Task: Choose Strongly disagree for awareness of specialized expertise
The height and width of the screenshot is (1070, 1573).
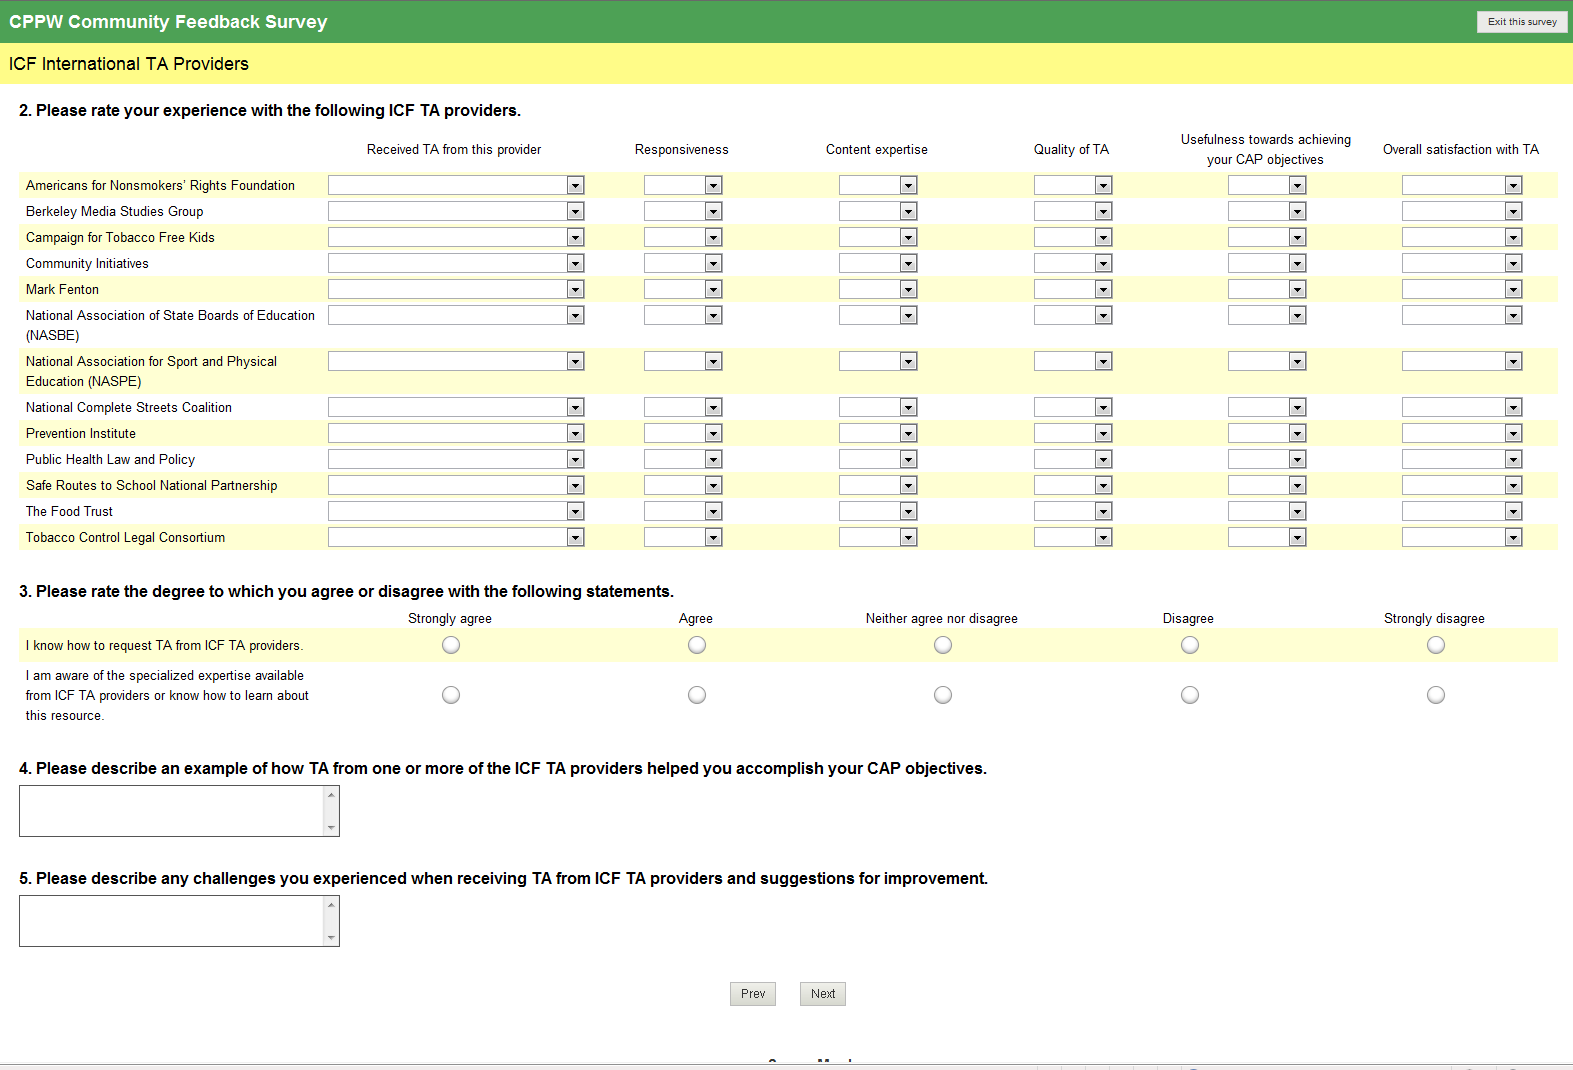Action: tap(1435, 695)
